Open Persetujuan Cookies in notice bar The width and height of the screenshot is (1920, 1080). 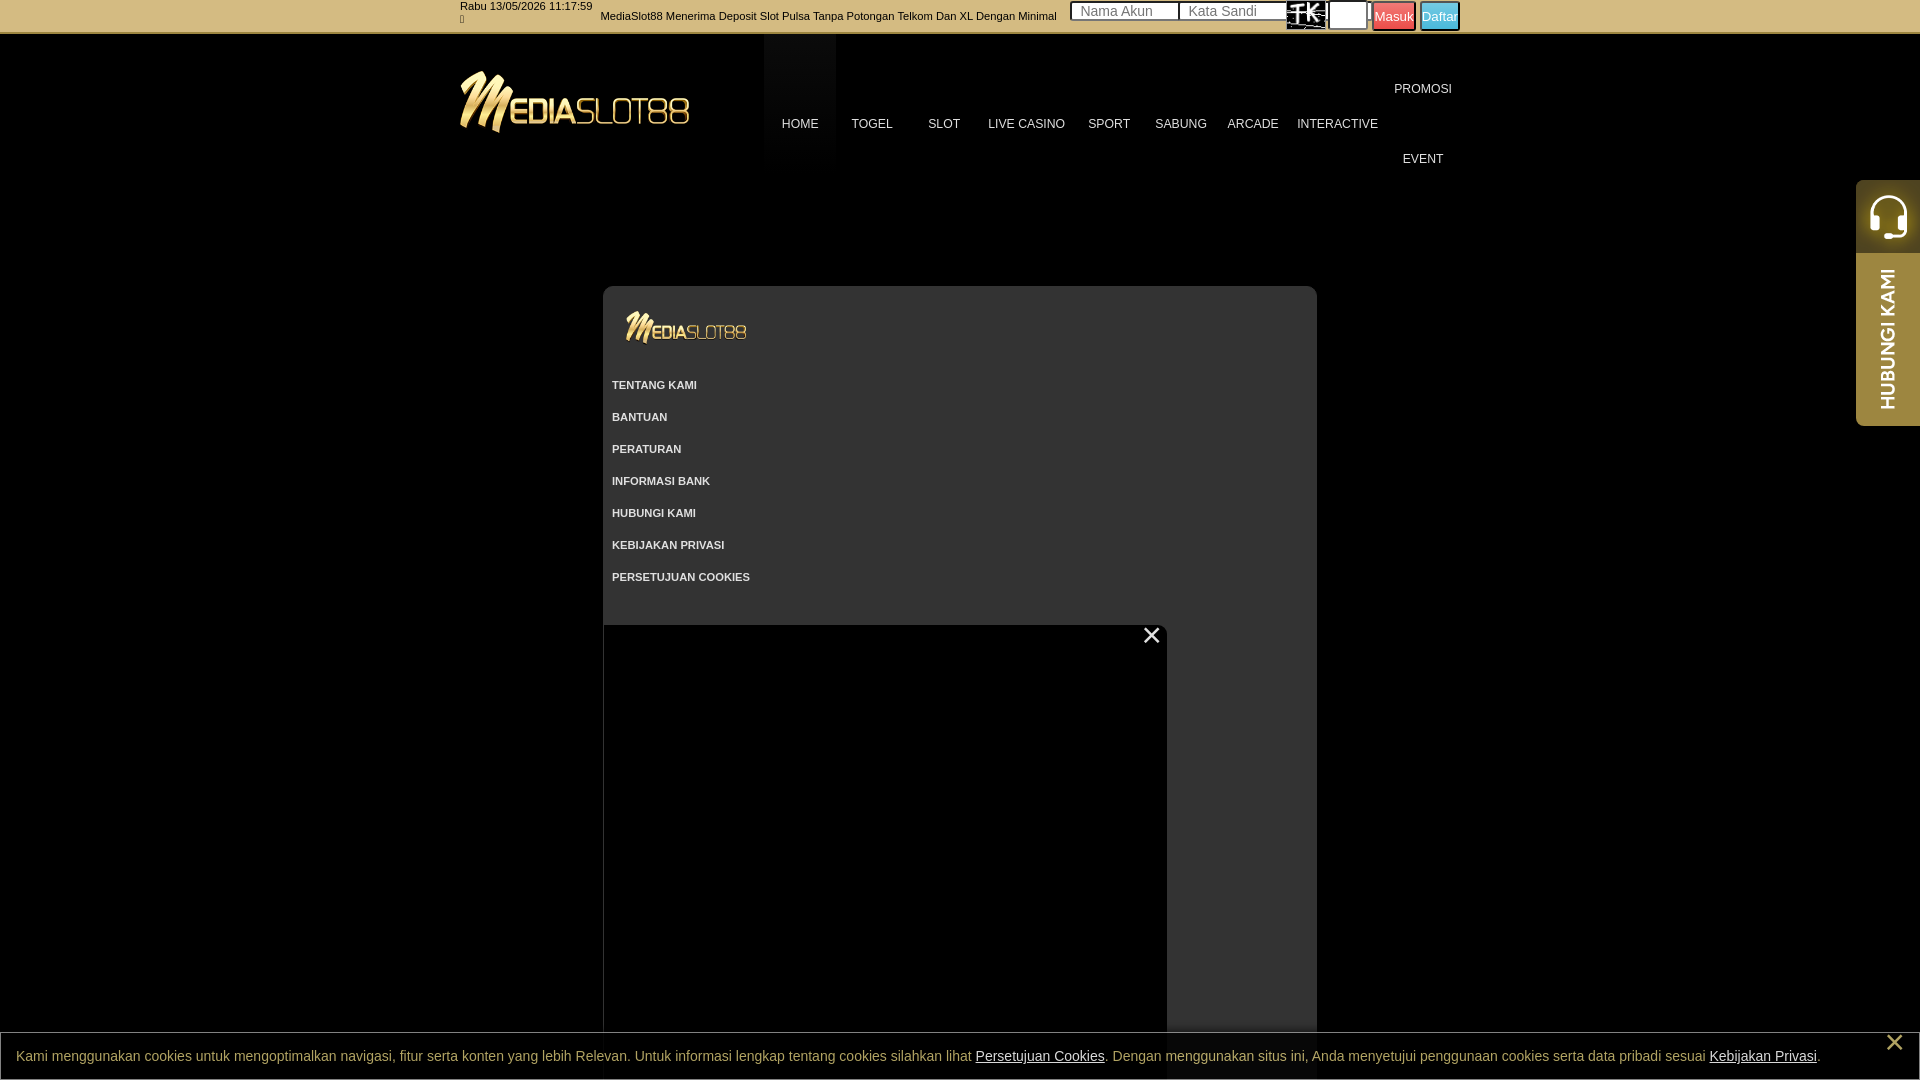click(1040, 1056)
